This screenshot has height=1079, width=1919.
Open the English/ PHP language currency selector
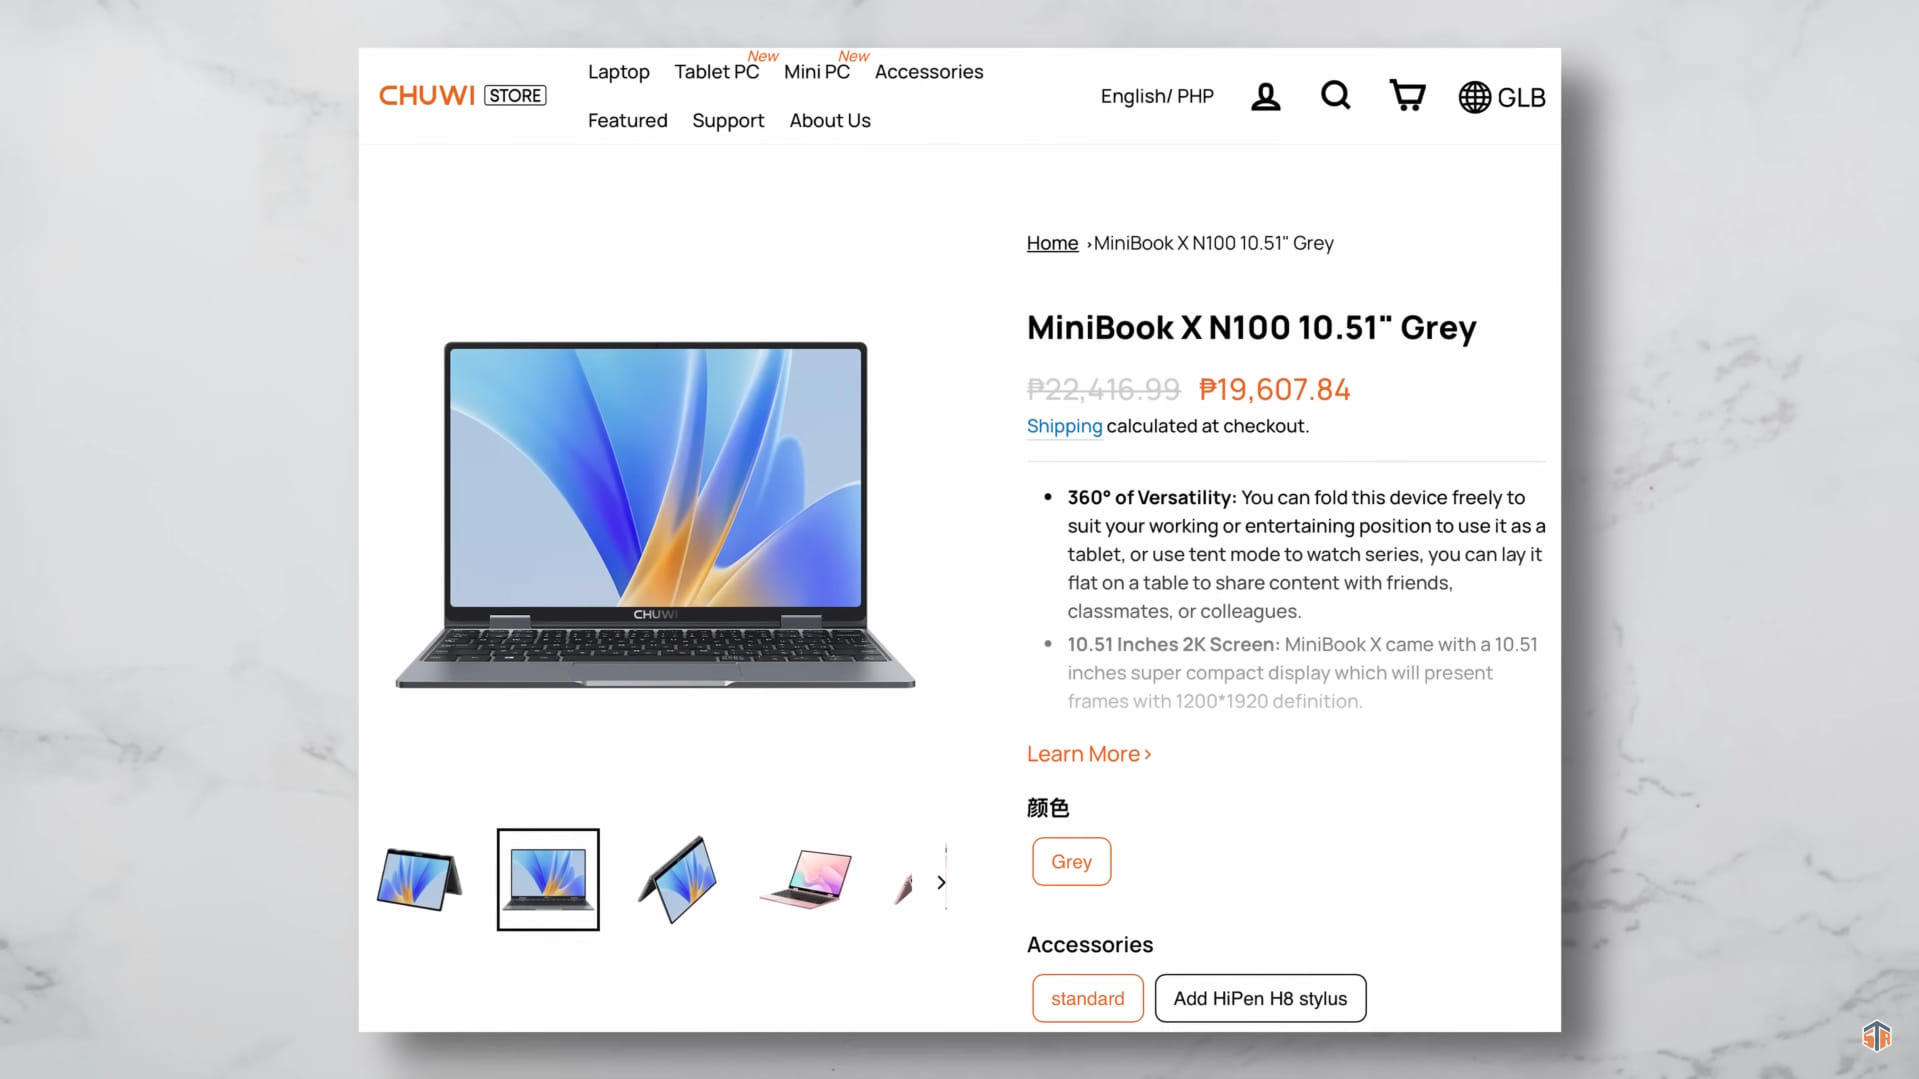point(1157,97)
